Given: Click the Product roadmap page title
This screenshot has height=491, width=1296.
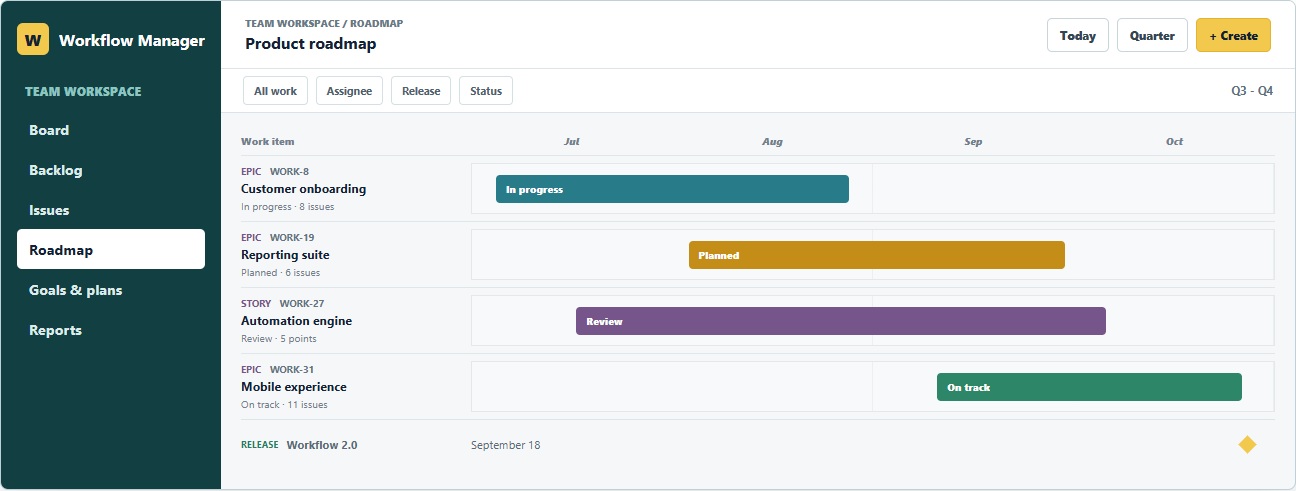Looking at the screenshot, I should click(311, 44).
